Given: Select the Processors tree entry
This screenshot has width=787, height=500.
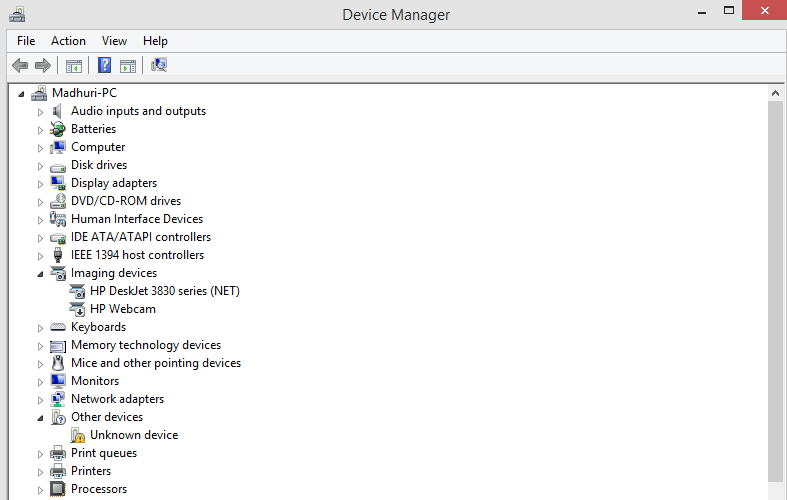Looking at the screenshot, I should point(99,489).
